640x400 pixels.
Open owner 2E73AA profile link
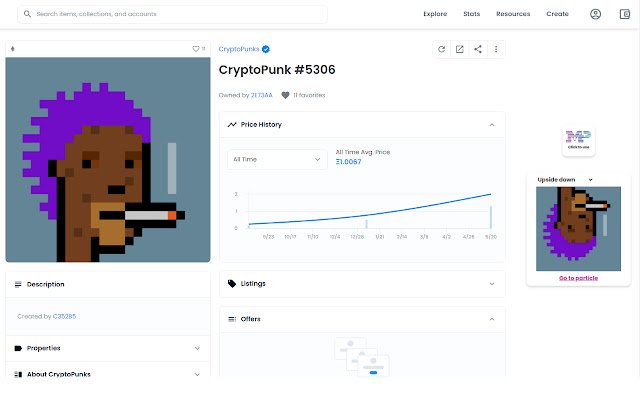[x=262, y=95]
